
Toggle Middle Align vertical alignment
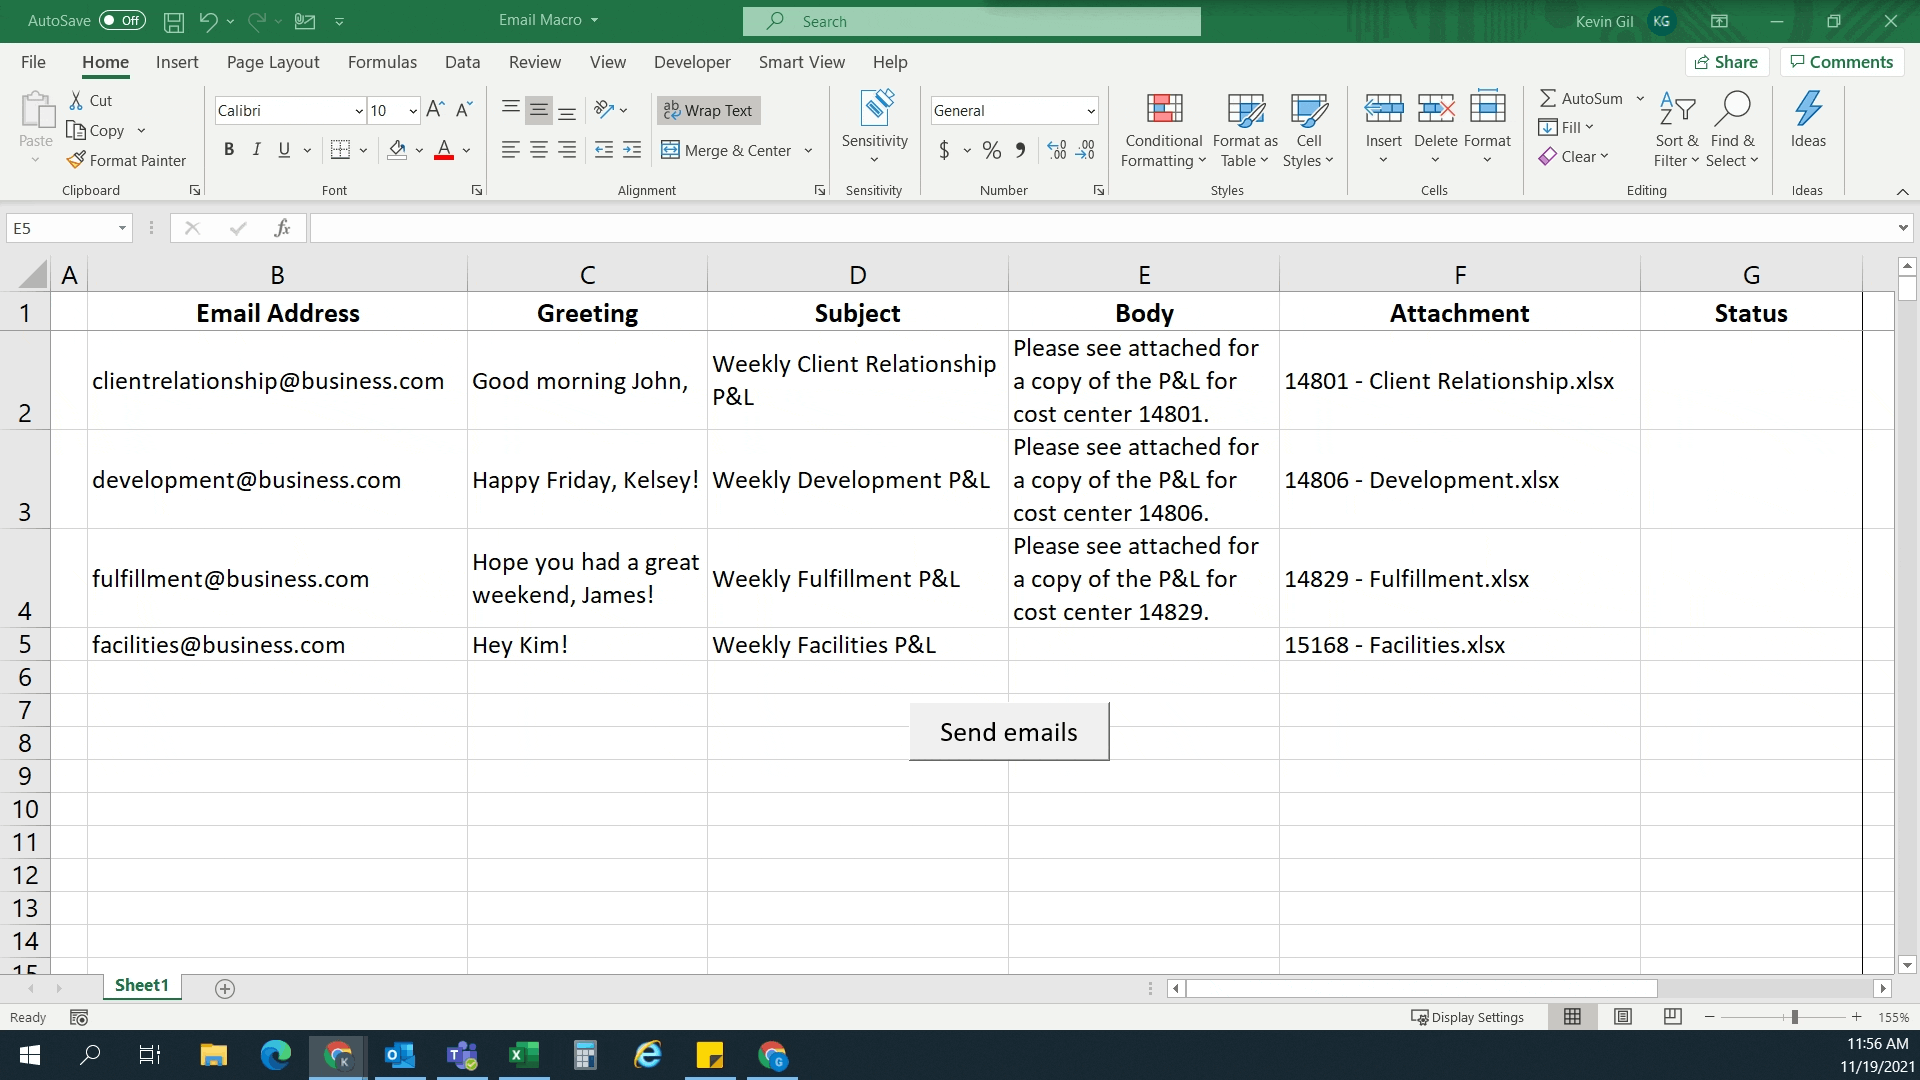pos(538,110)
